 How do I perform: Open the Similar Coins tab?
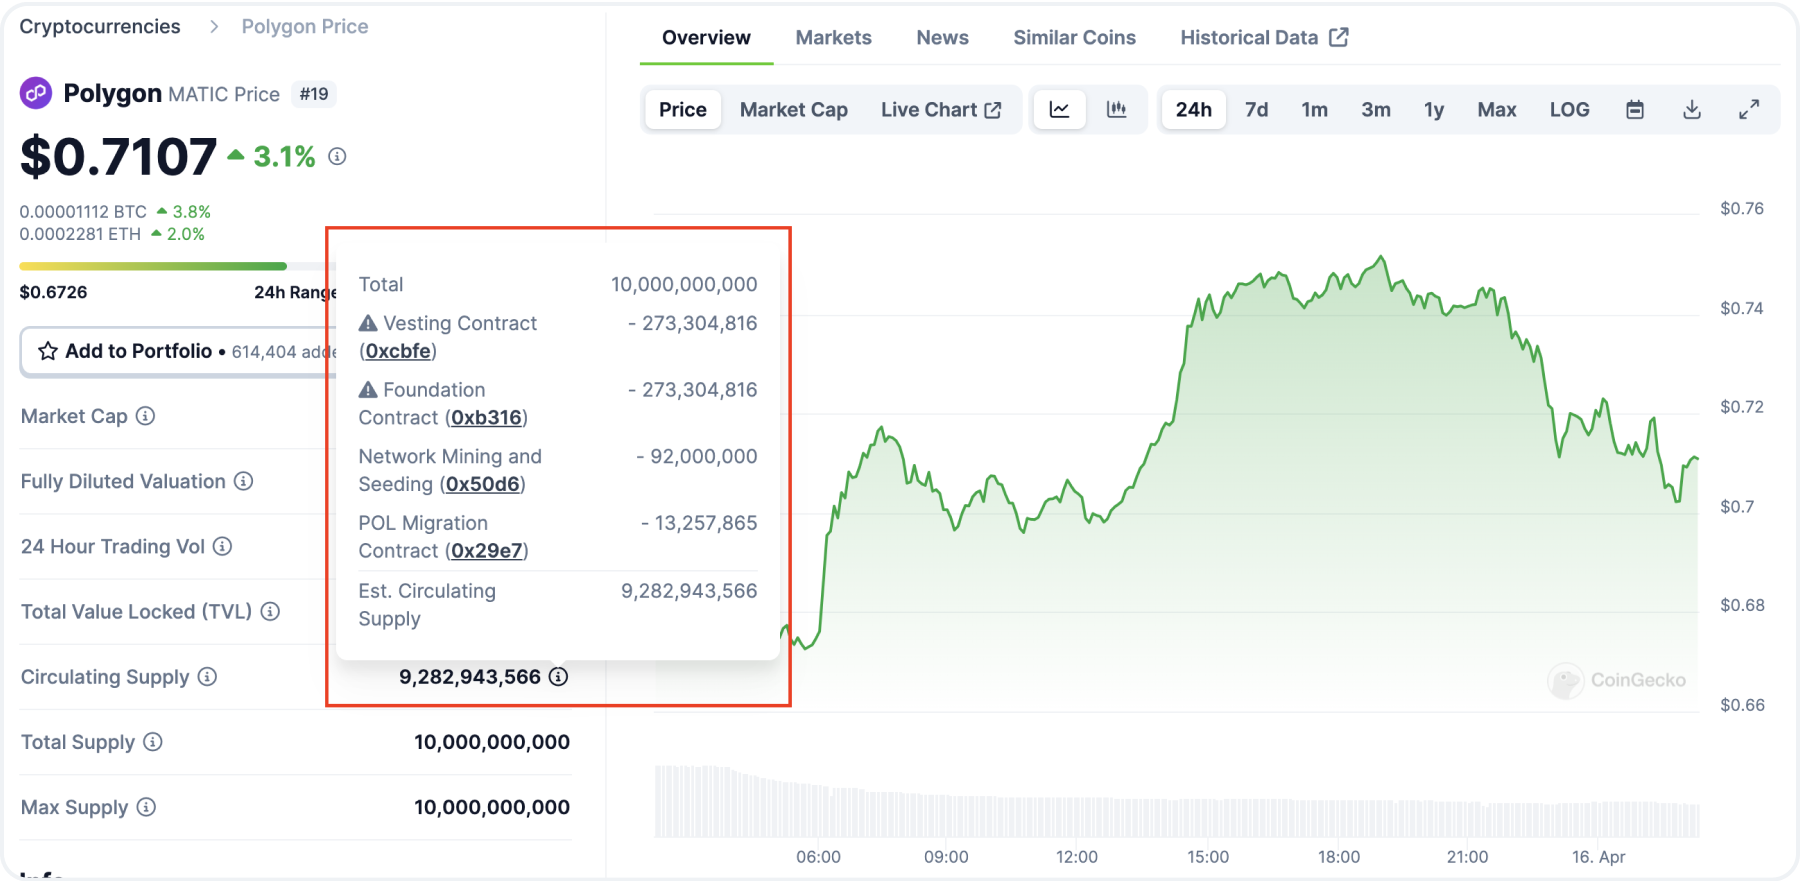click(1074, 38)
